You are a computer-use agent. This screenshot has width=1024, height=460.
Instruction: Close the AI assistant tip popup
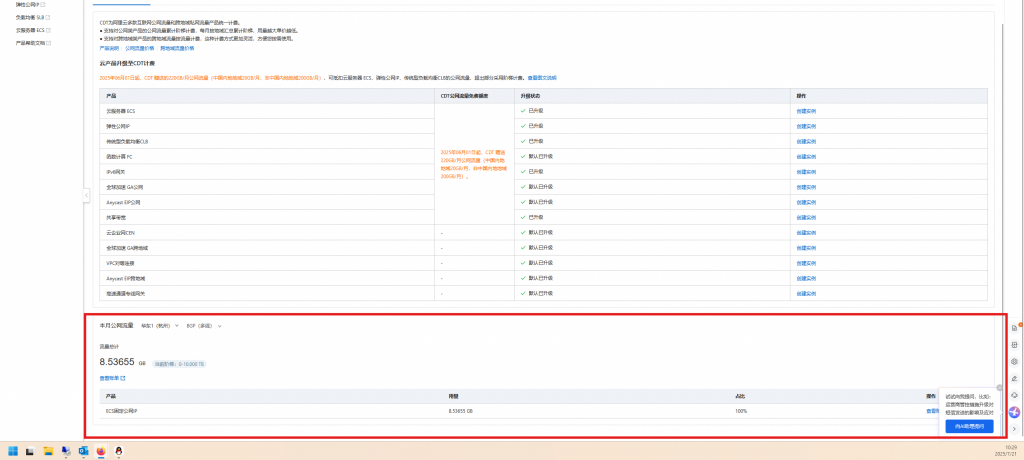[x=999, y=389]
